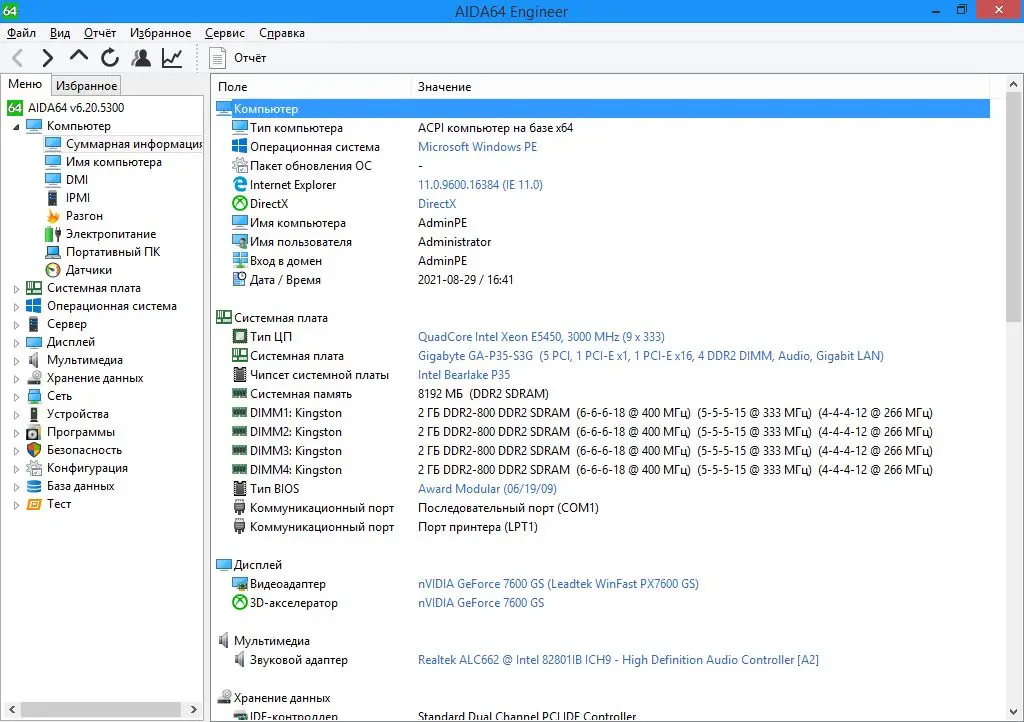
Task: Click the Refresh toolbar icon
Action: 110,58
